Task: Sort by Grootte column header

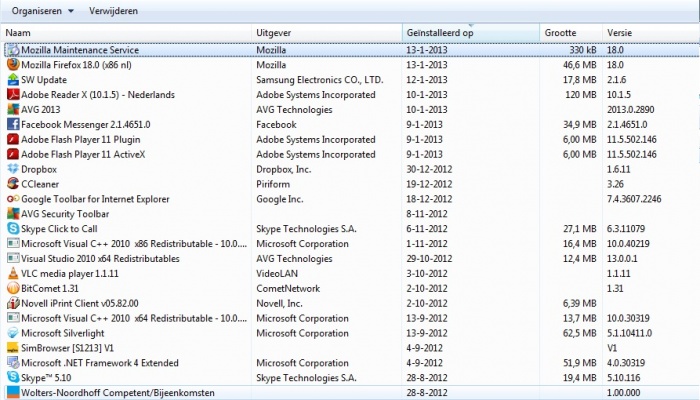Action: click(x=560, y=33)
